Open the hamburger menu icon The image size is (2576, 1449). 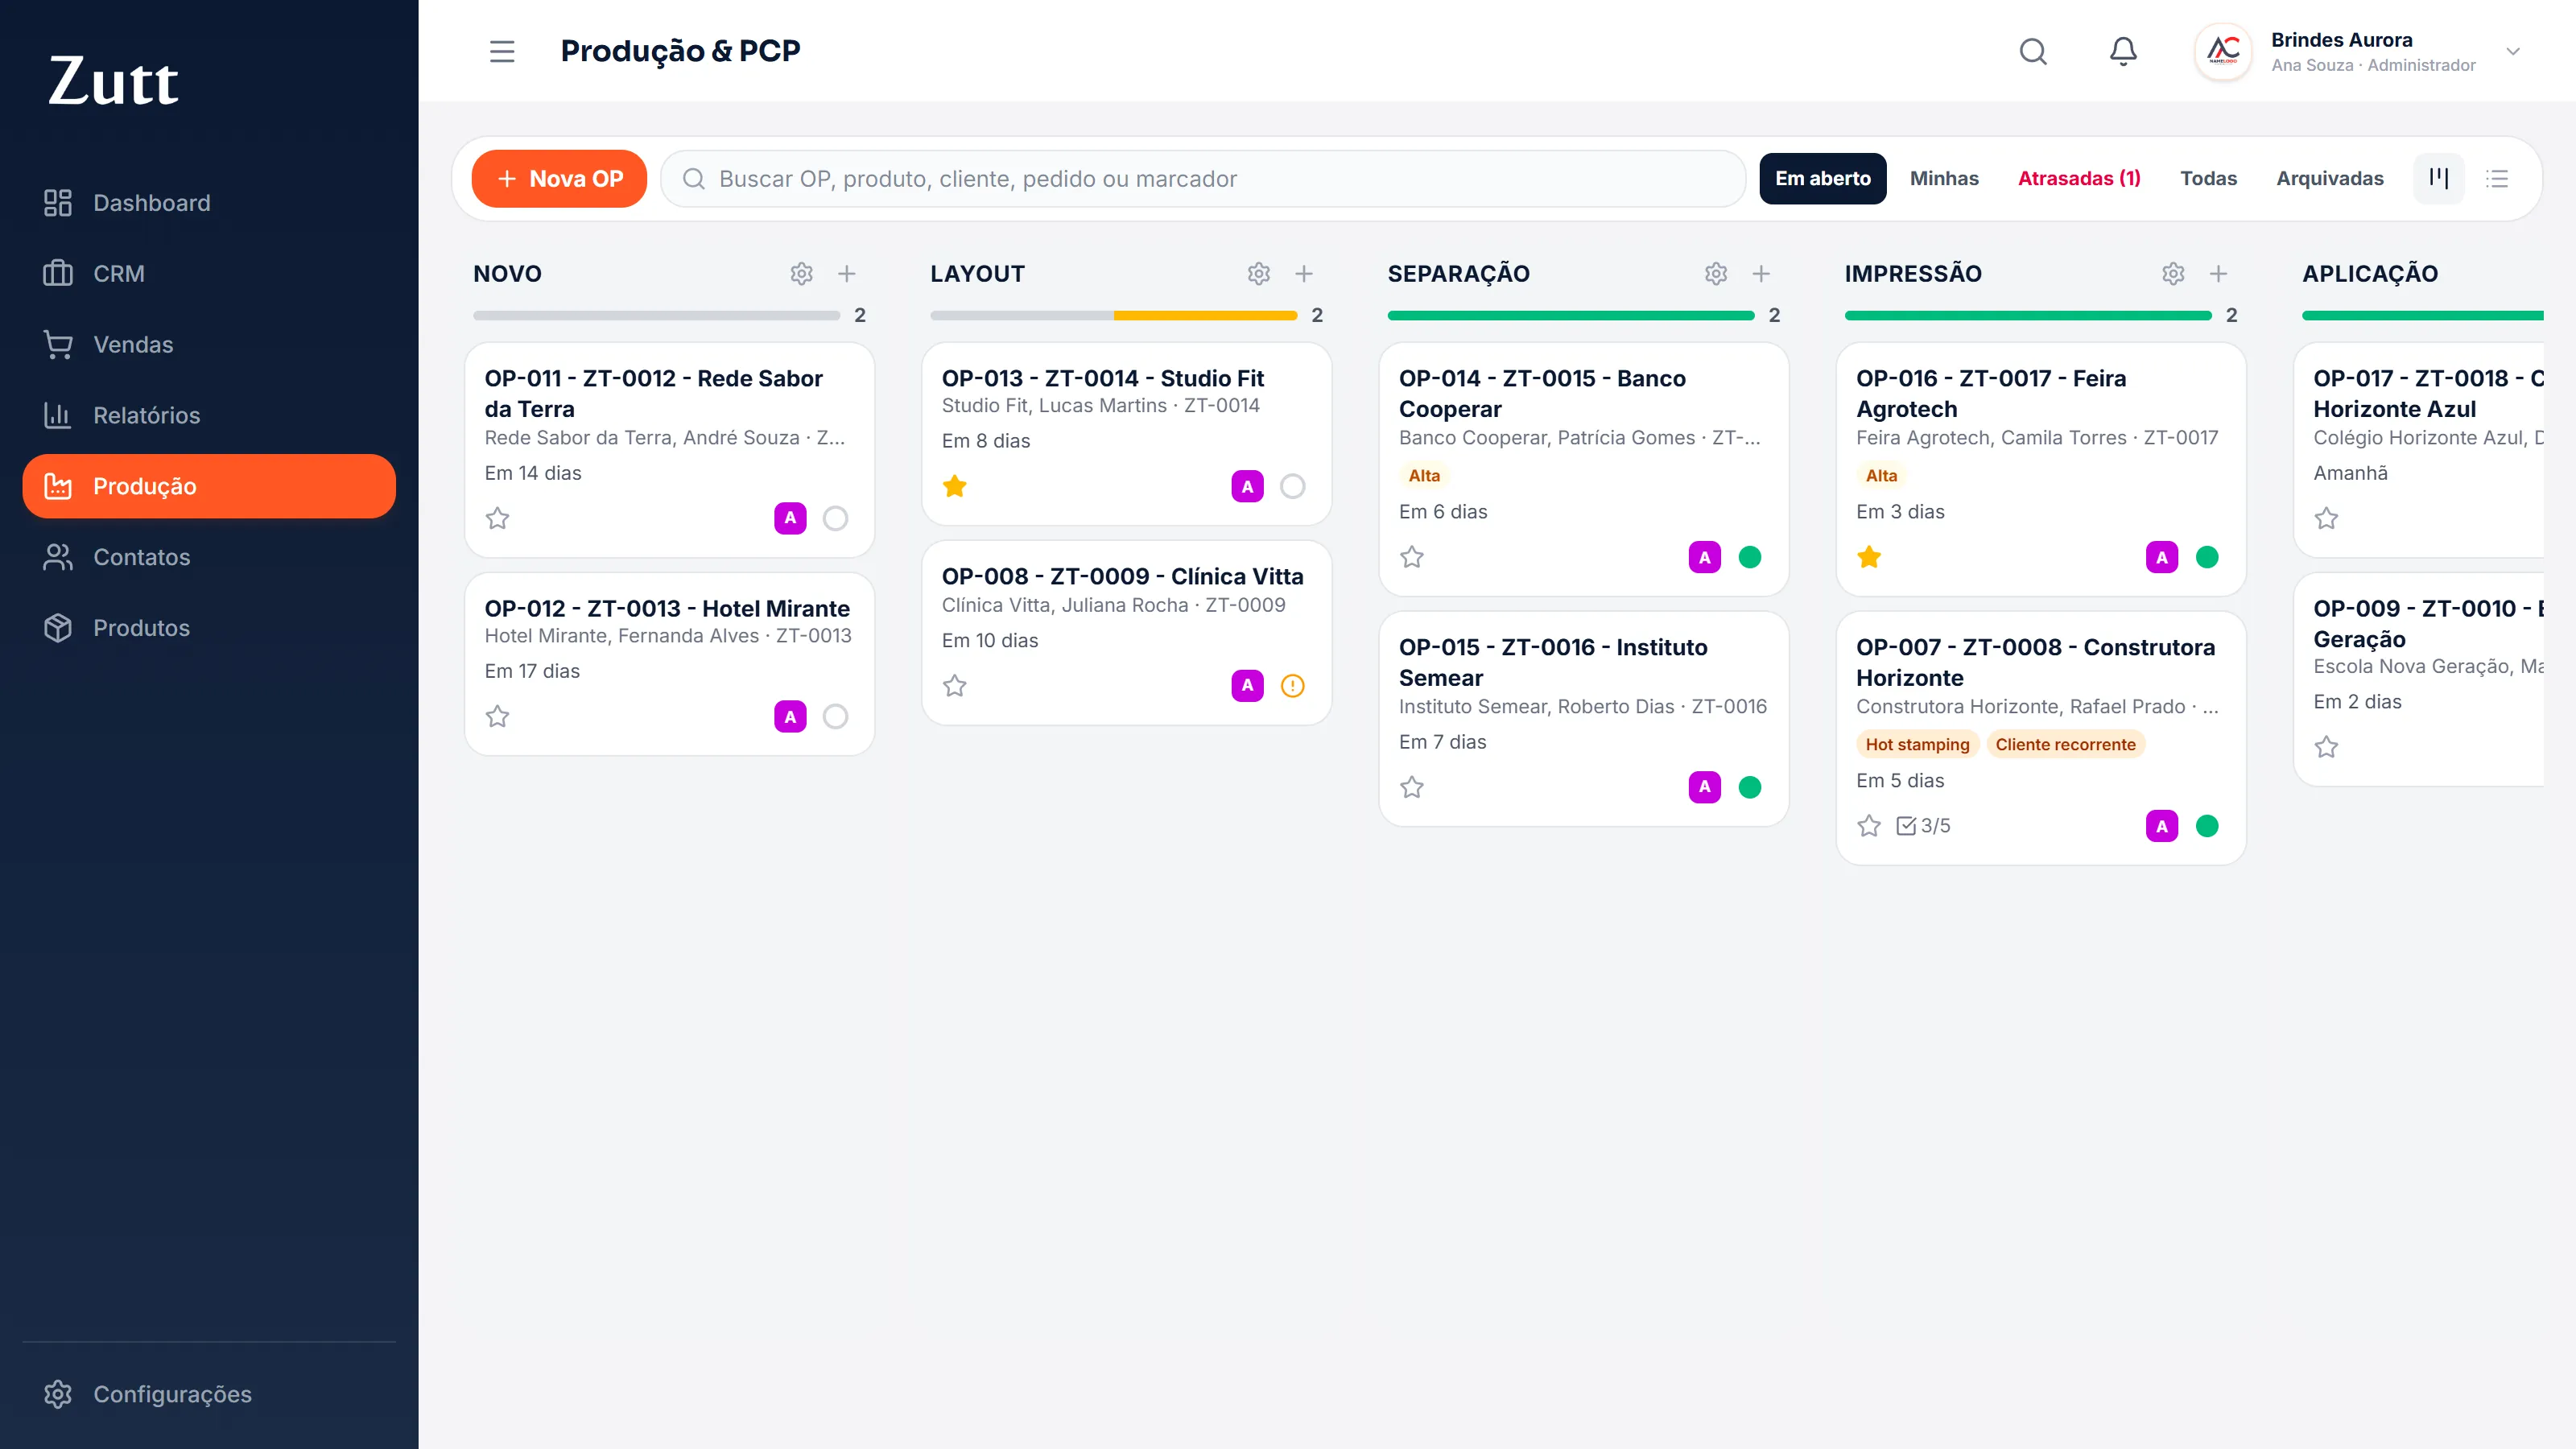pyautogui.click(x=502, y=51)
